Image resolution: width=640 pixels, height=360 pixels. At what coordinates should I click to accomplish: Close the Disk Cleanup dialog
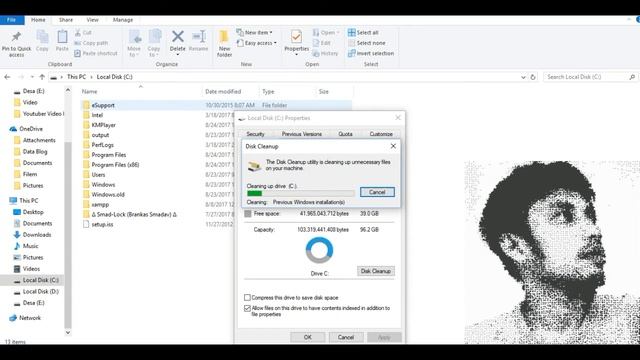click(x=393, y=146)
